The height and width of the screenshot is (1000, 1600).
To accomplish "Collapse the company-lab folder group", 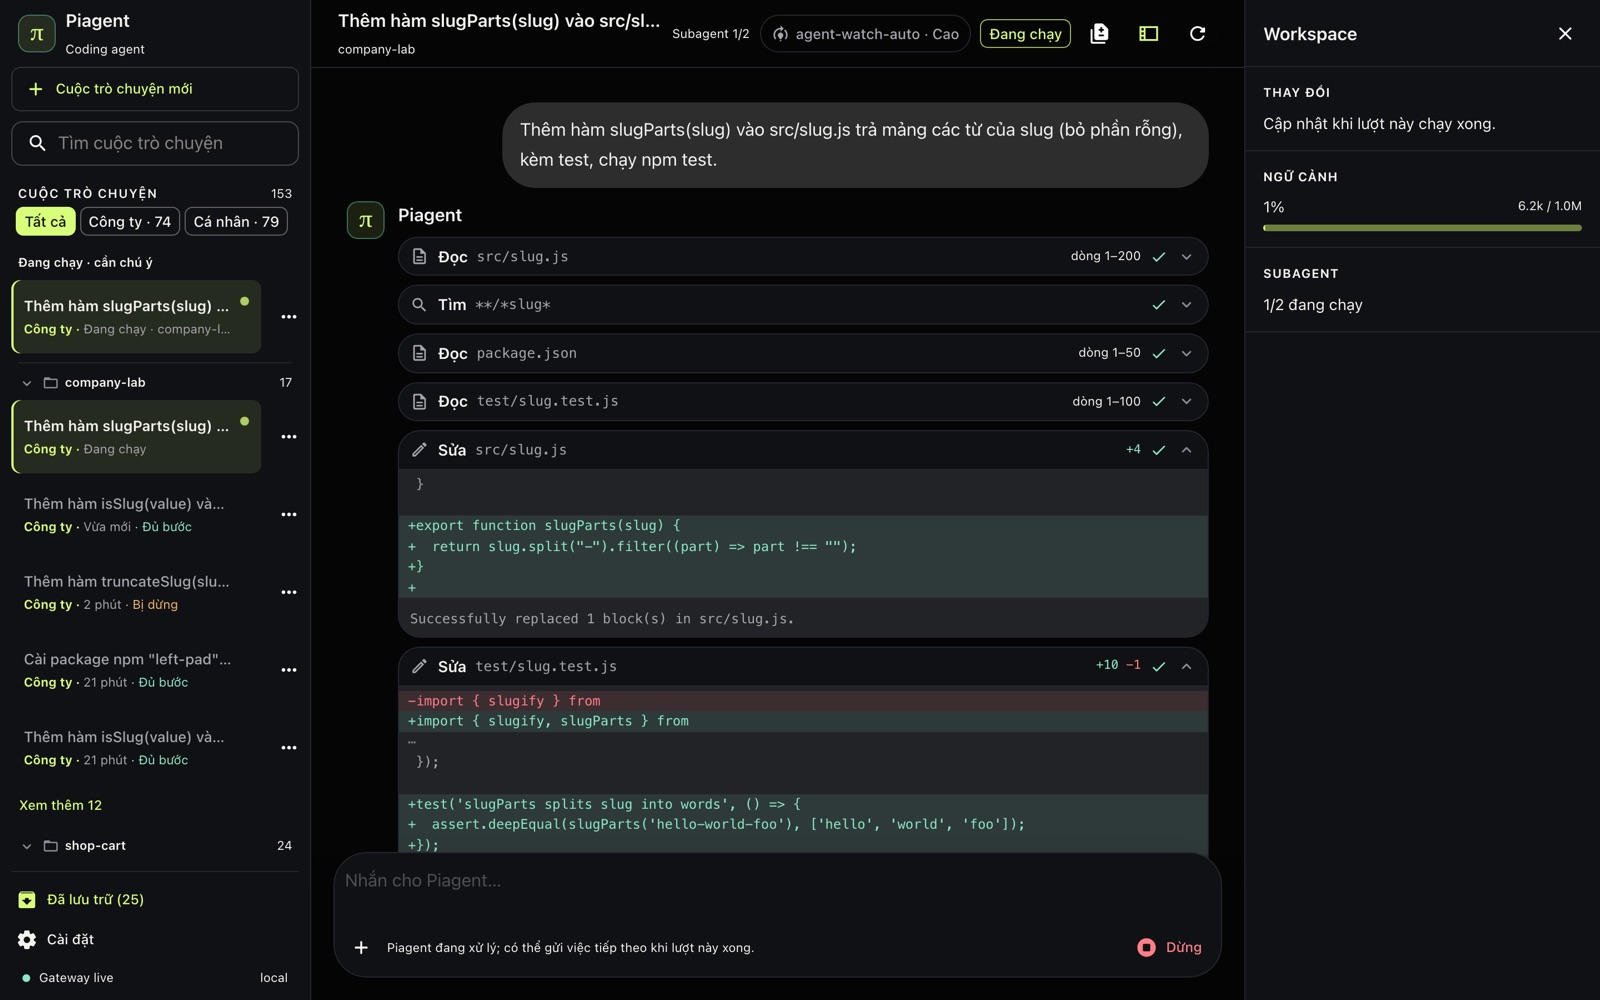I will click(27, 383).
